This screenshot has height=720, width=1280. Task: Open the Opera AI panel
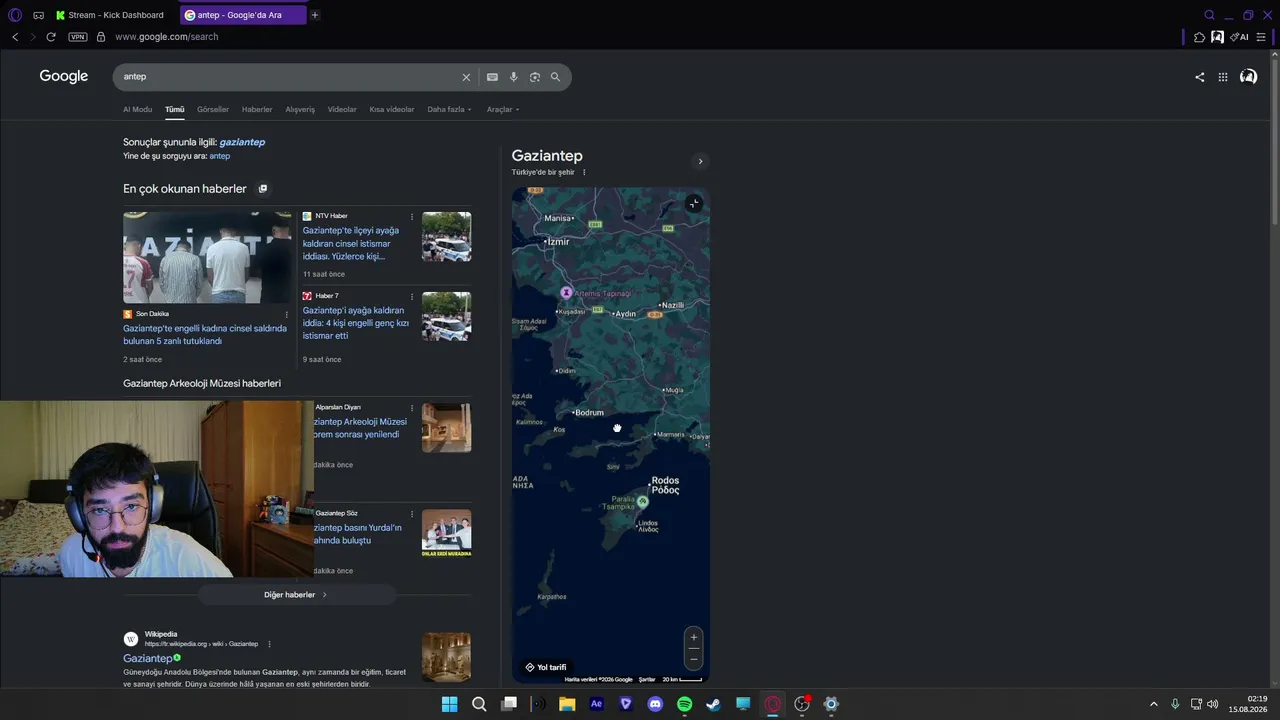1240,37
